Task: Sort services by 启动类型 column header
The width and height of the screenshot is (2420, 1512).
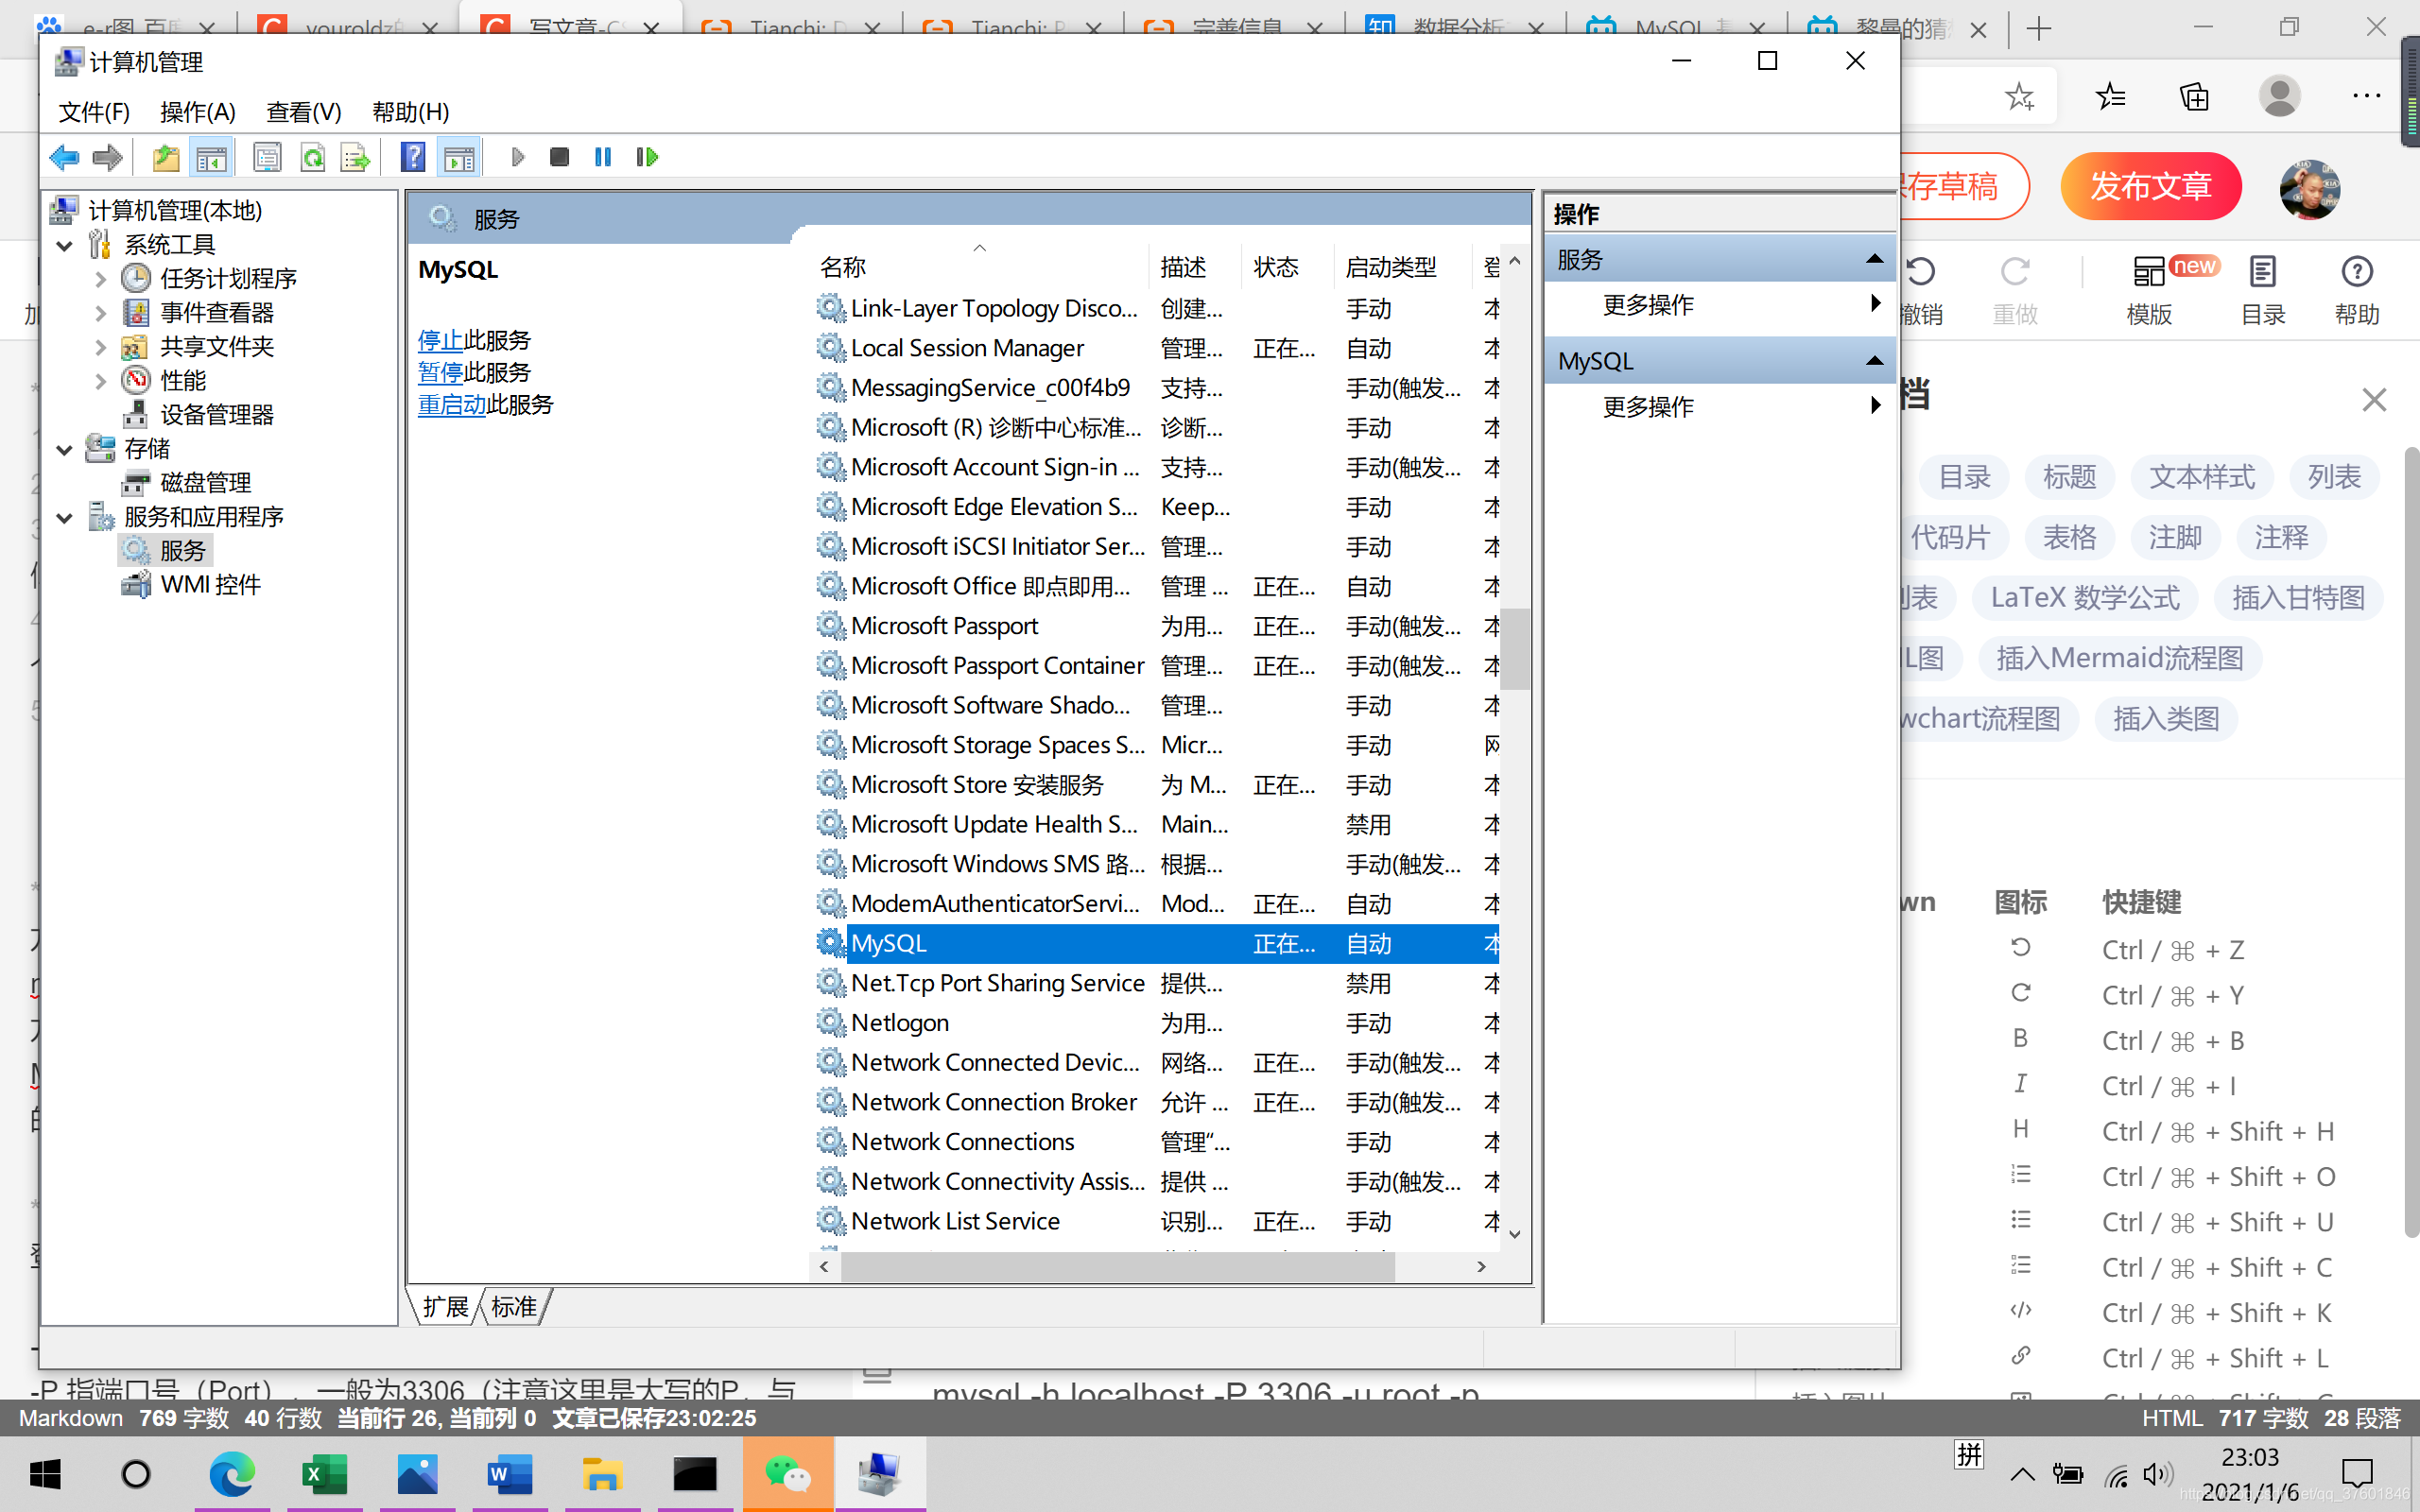Action: pos(1401,266)
